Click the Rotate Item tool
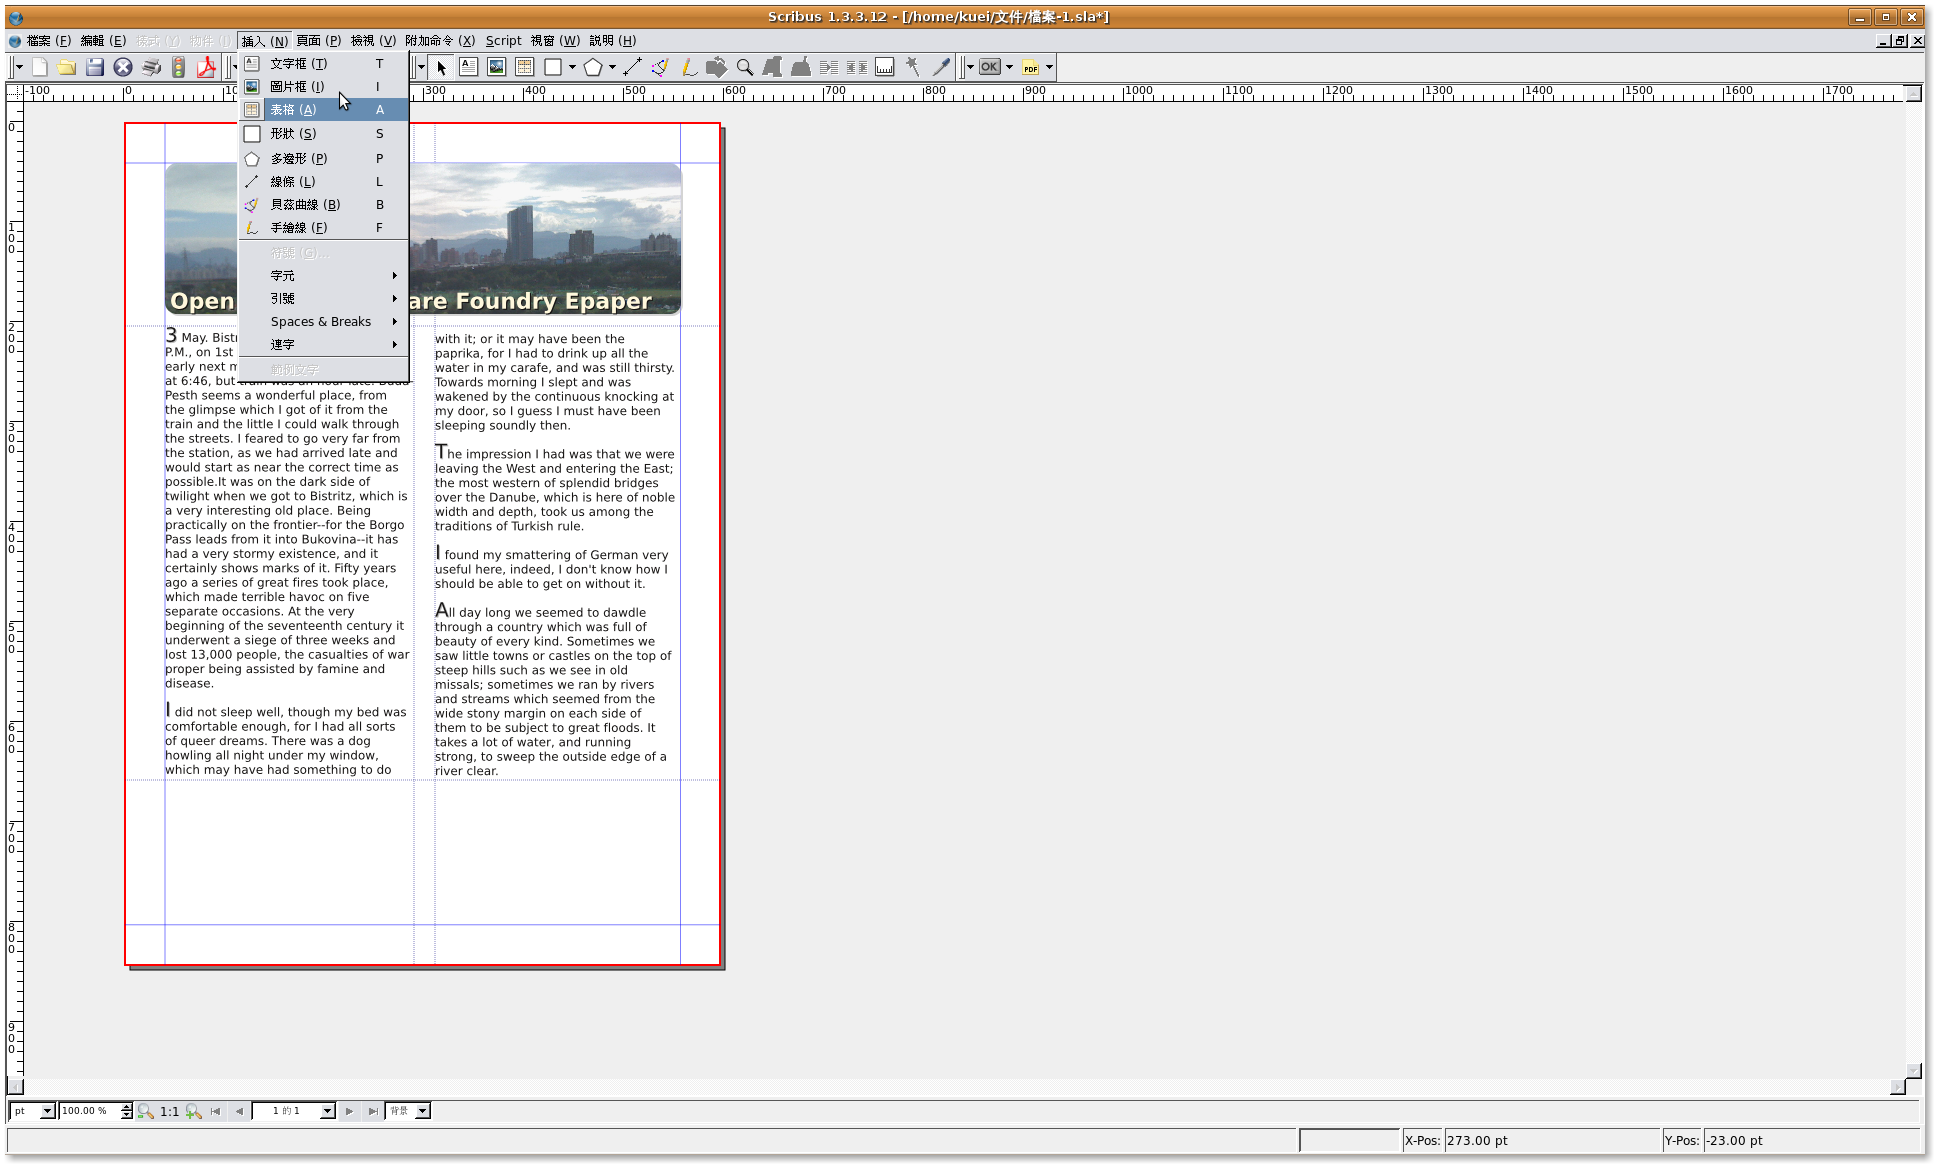The height and width of the screenshot is (1164, 1934). tap(716, 67)
